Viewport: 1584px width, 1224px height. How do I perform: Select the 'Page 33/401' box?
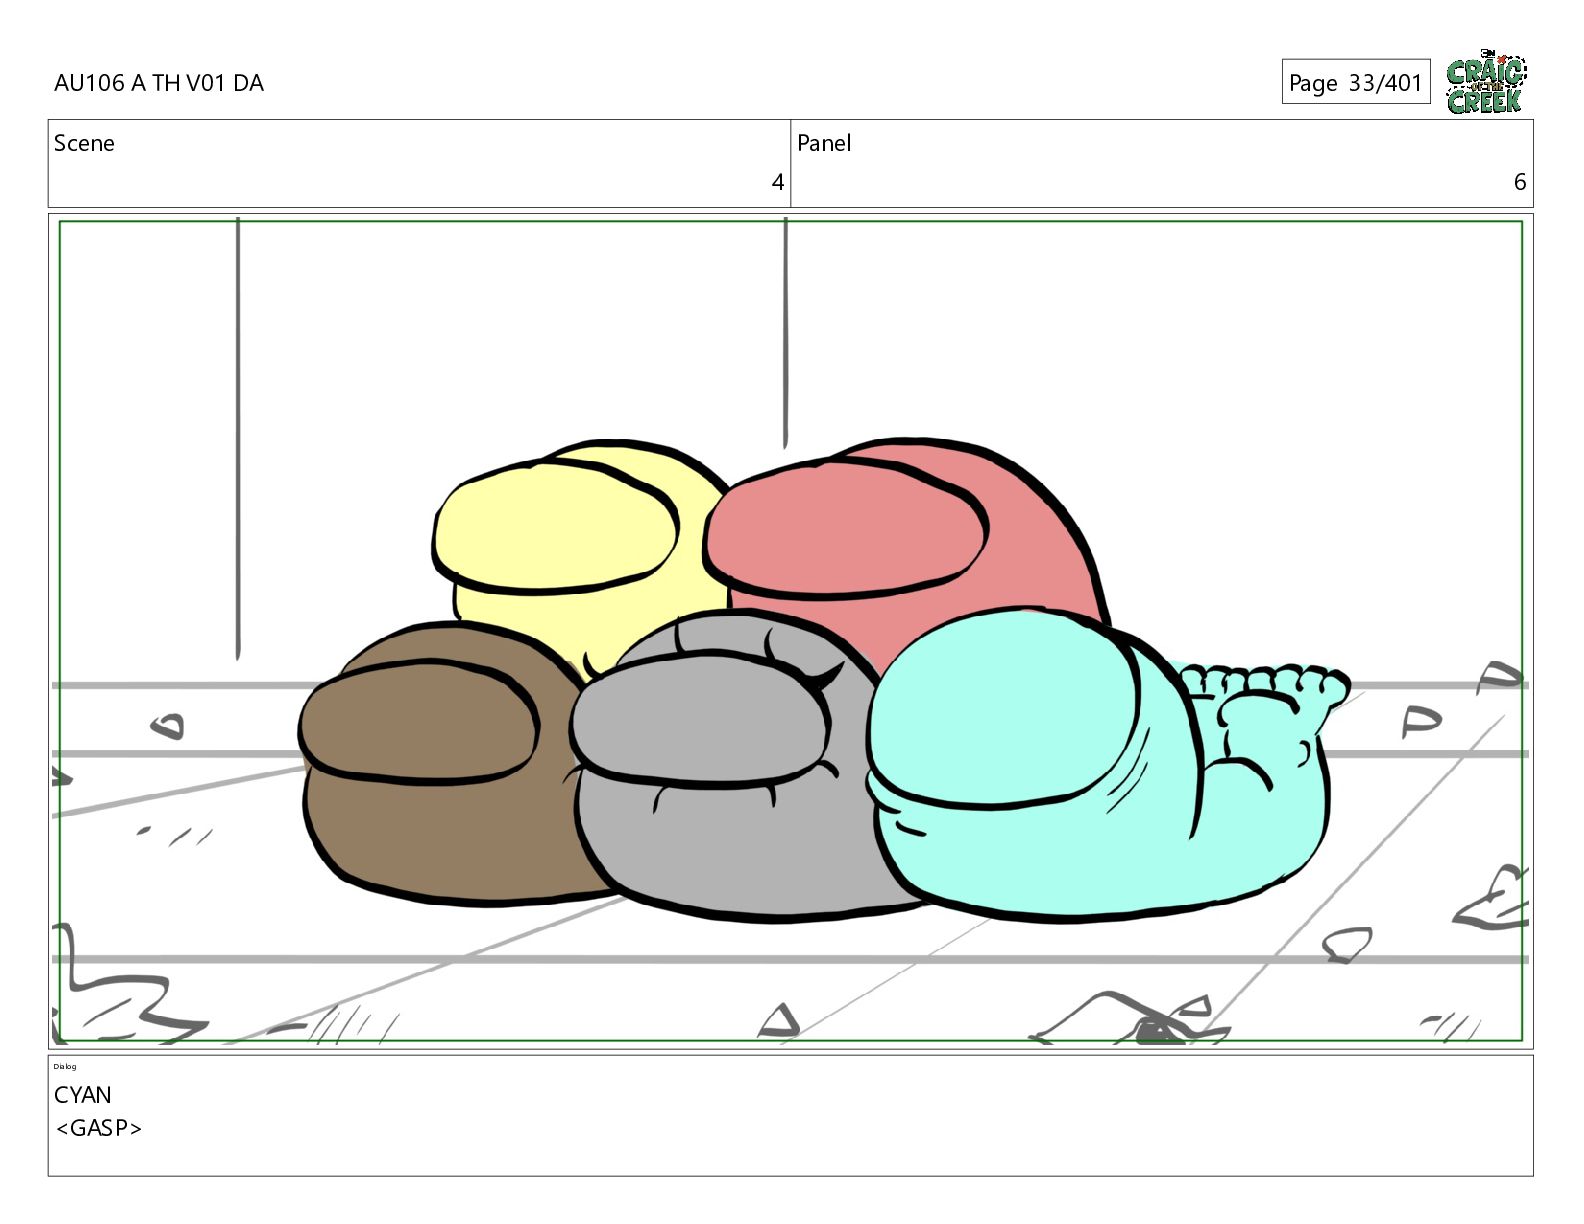(x=1356, y=82)
